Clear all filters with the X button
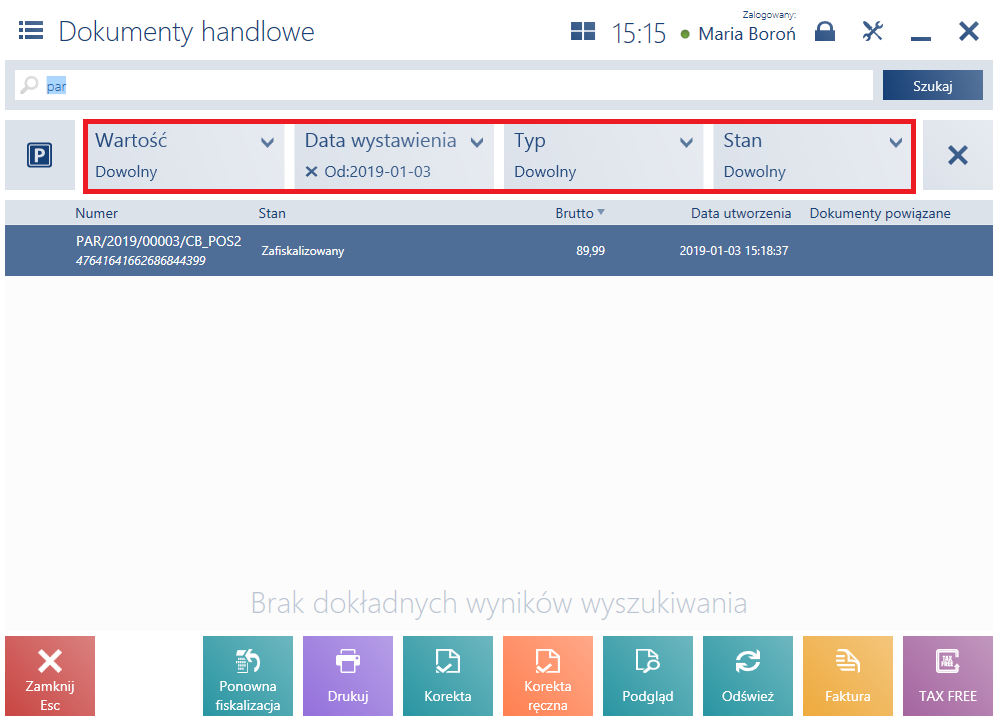This screenshot has width=1000, height=722. pos(957,155)
